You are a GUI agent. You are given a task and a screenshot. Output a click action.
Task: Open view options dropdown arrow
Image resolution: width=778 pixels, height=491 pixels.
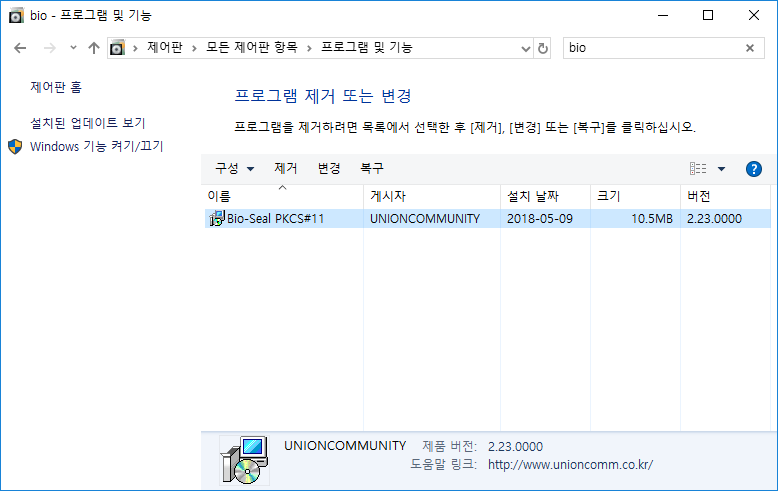point(721,169)
